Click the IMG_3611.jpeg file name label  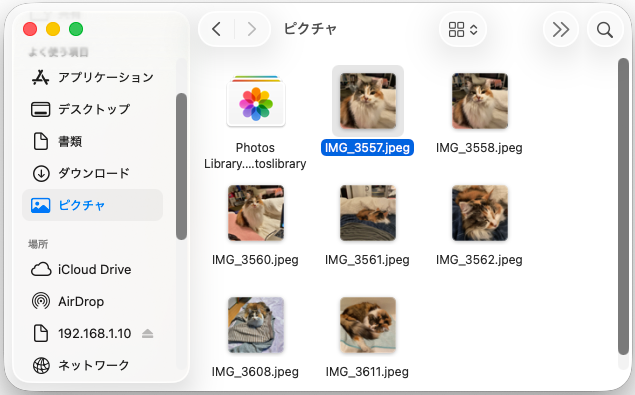[x=367, y=372]
